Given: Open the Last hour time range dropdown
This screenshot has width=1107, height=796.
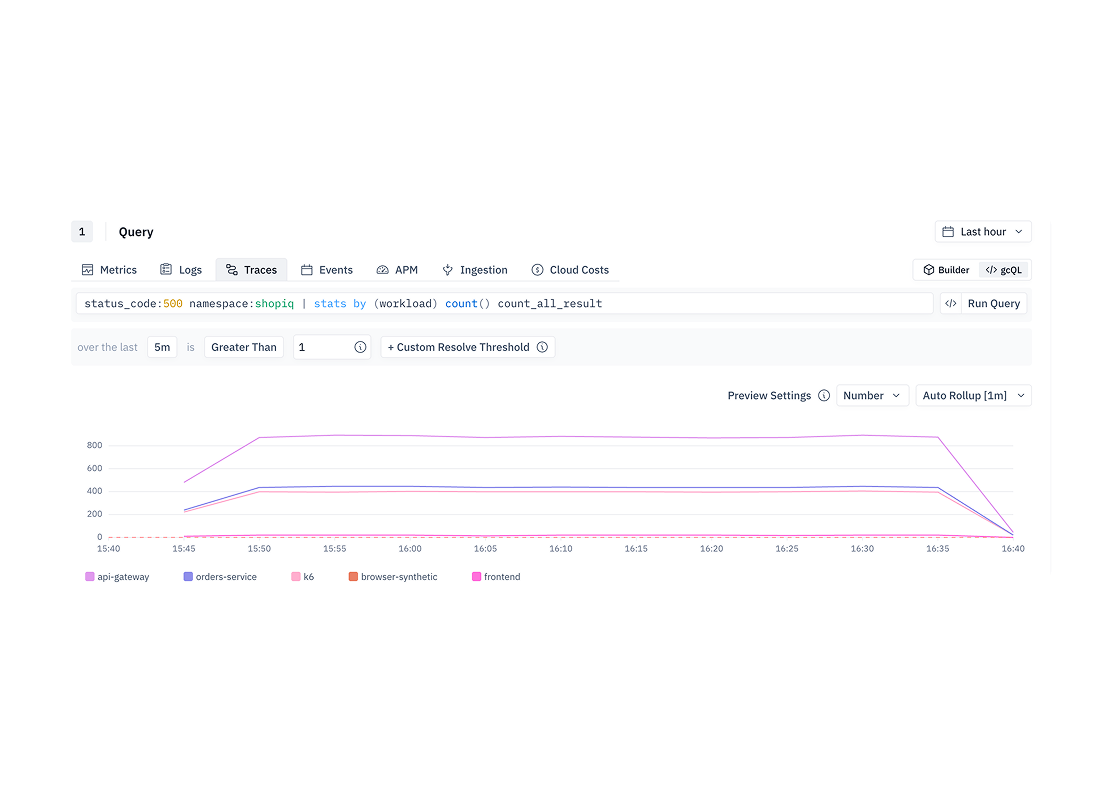Looking at the screenshot, I should click(x=983, y=232).
